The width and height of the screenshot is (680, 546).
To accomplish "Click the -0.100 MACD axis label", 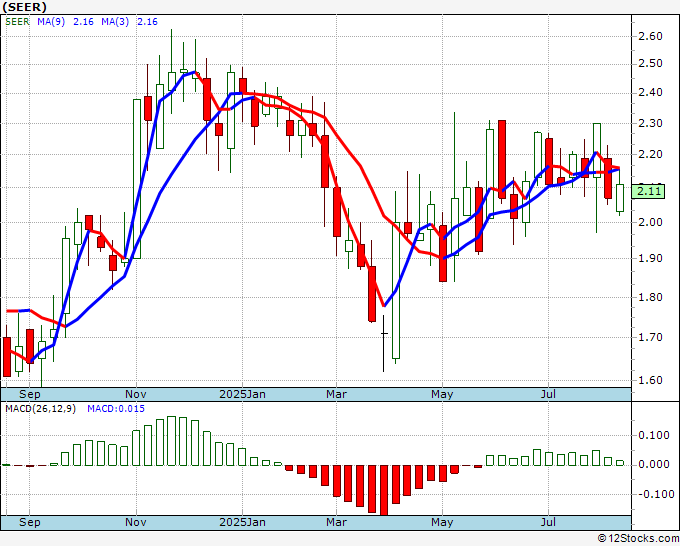I will coord(654,494).
